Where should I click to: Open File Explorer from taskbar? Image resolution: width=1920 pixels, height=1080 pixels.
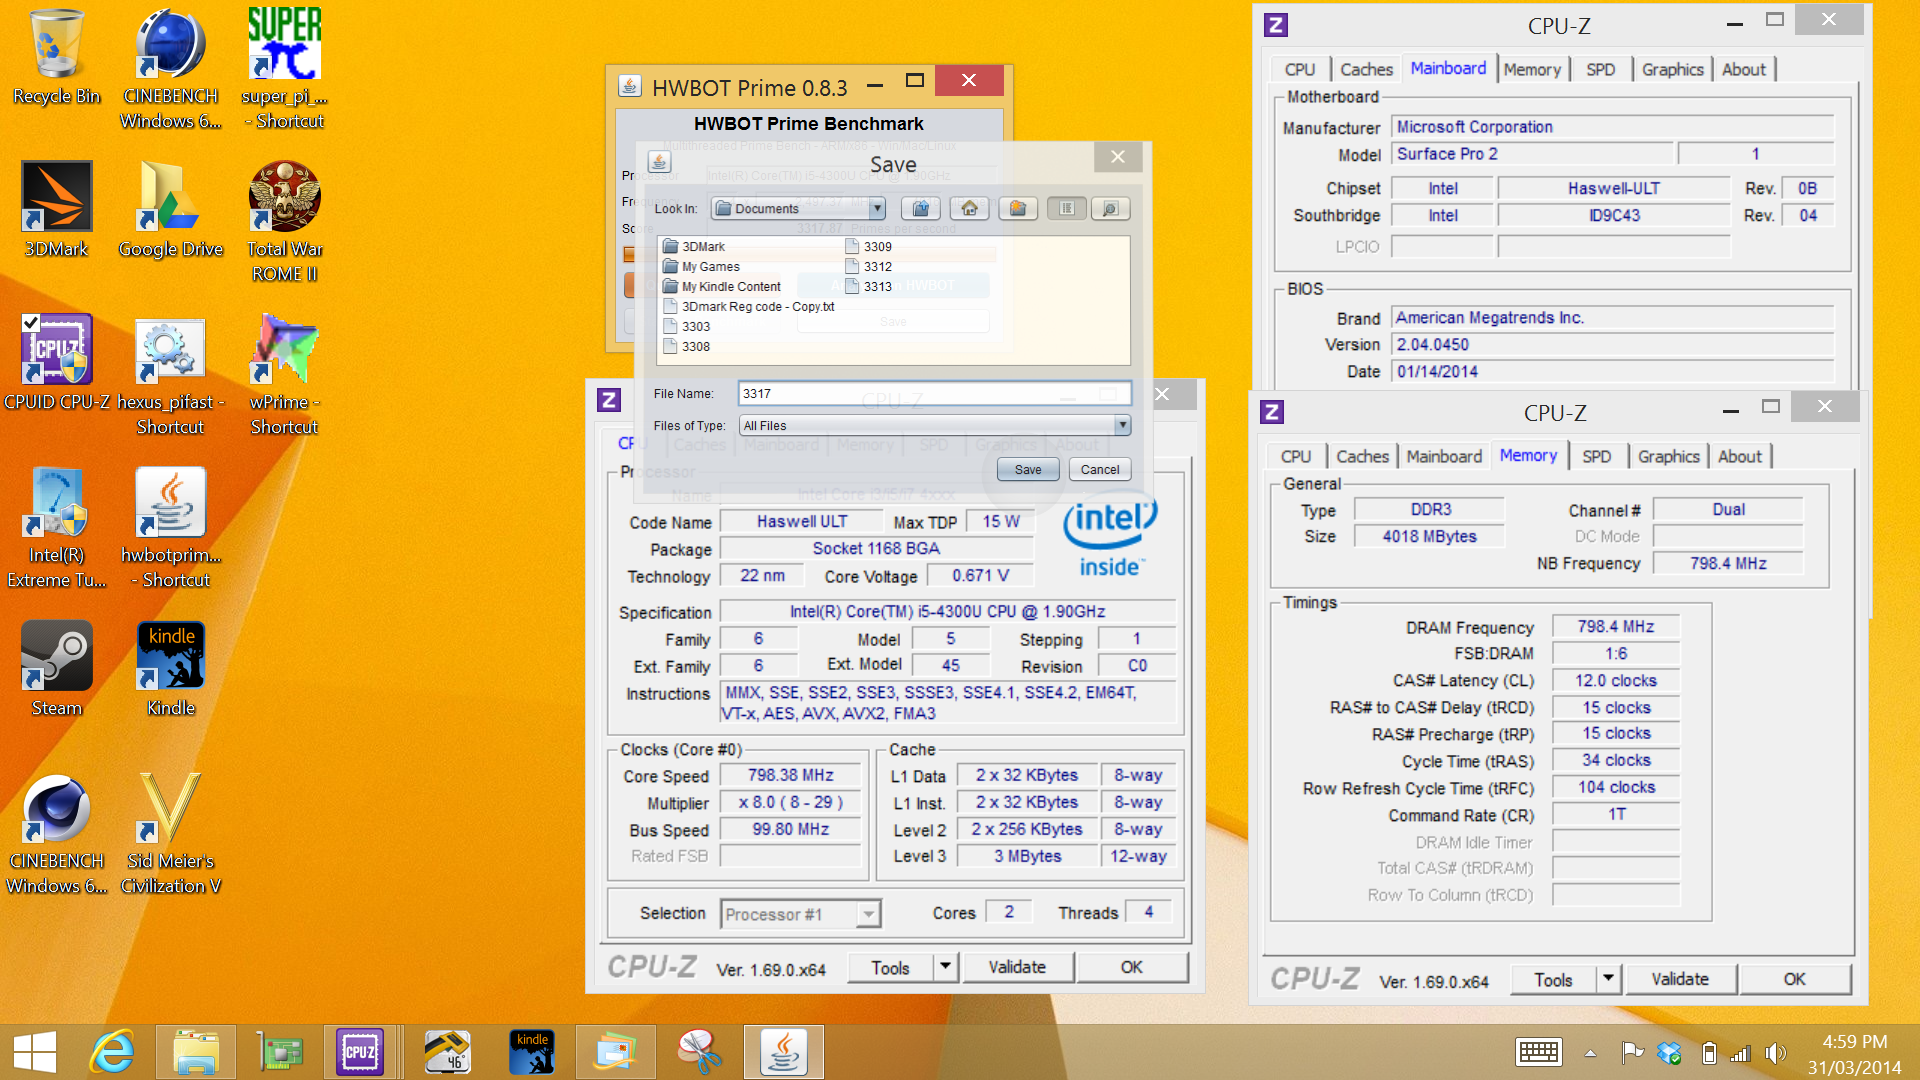[196, 1052]
